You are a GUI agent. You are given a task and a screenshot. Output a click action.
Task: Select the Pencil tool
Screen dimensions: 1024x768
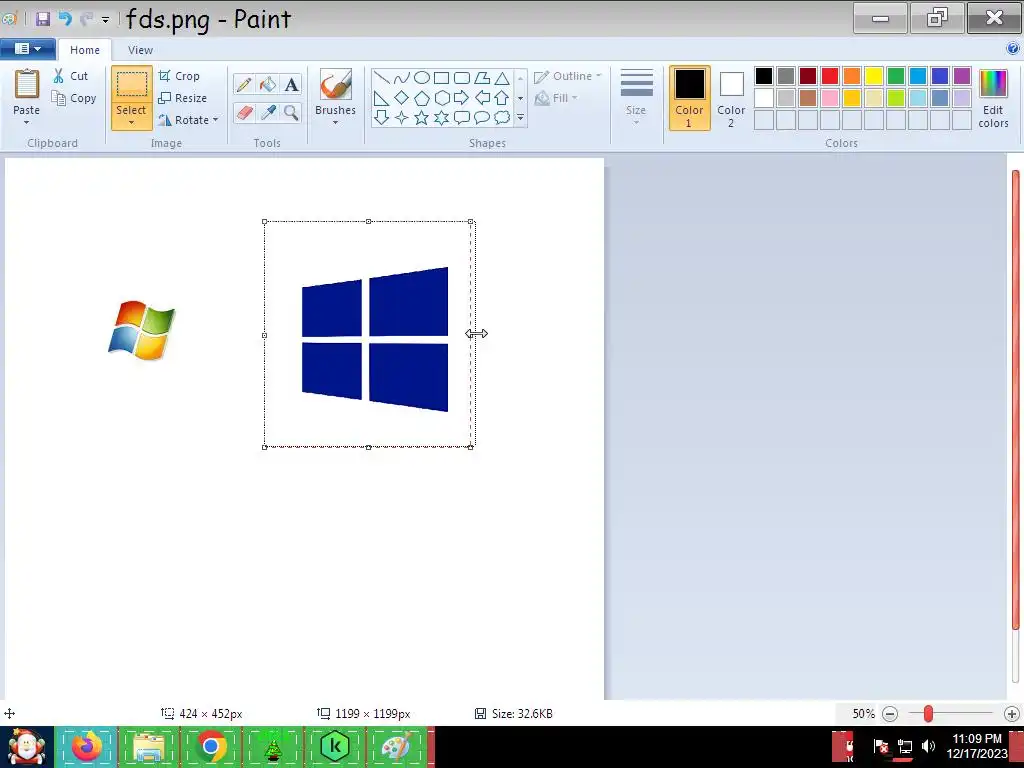(244, 84)
